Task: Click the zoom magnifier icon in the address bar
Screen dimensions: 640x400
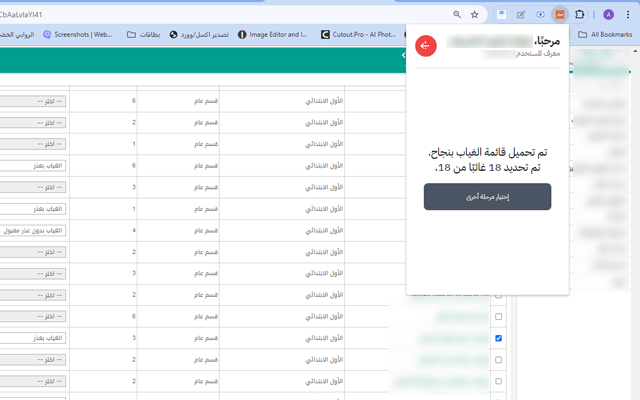Action: (457, 15)
